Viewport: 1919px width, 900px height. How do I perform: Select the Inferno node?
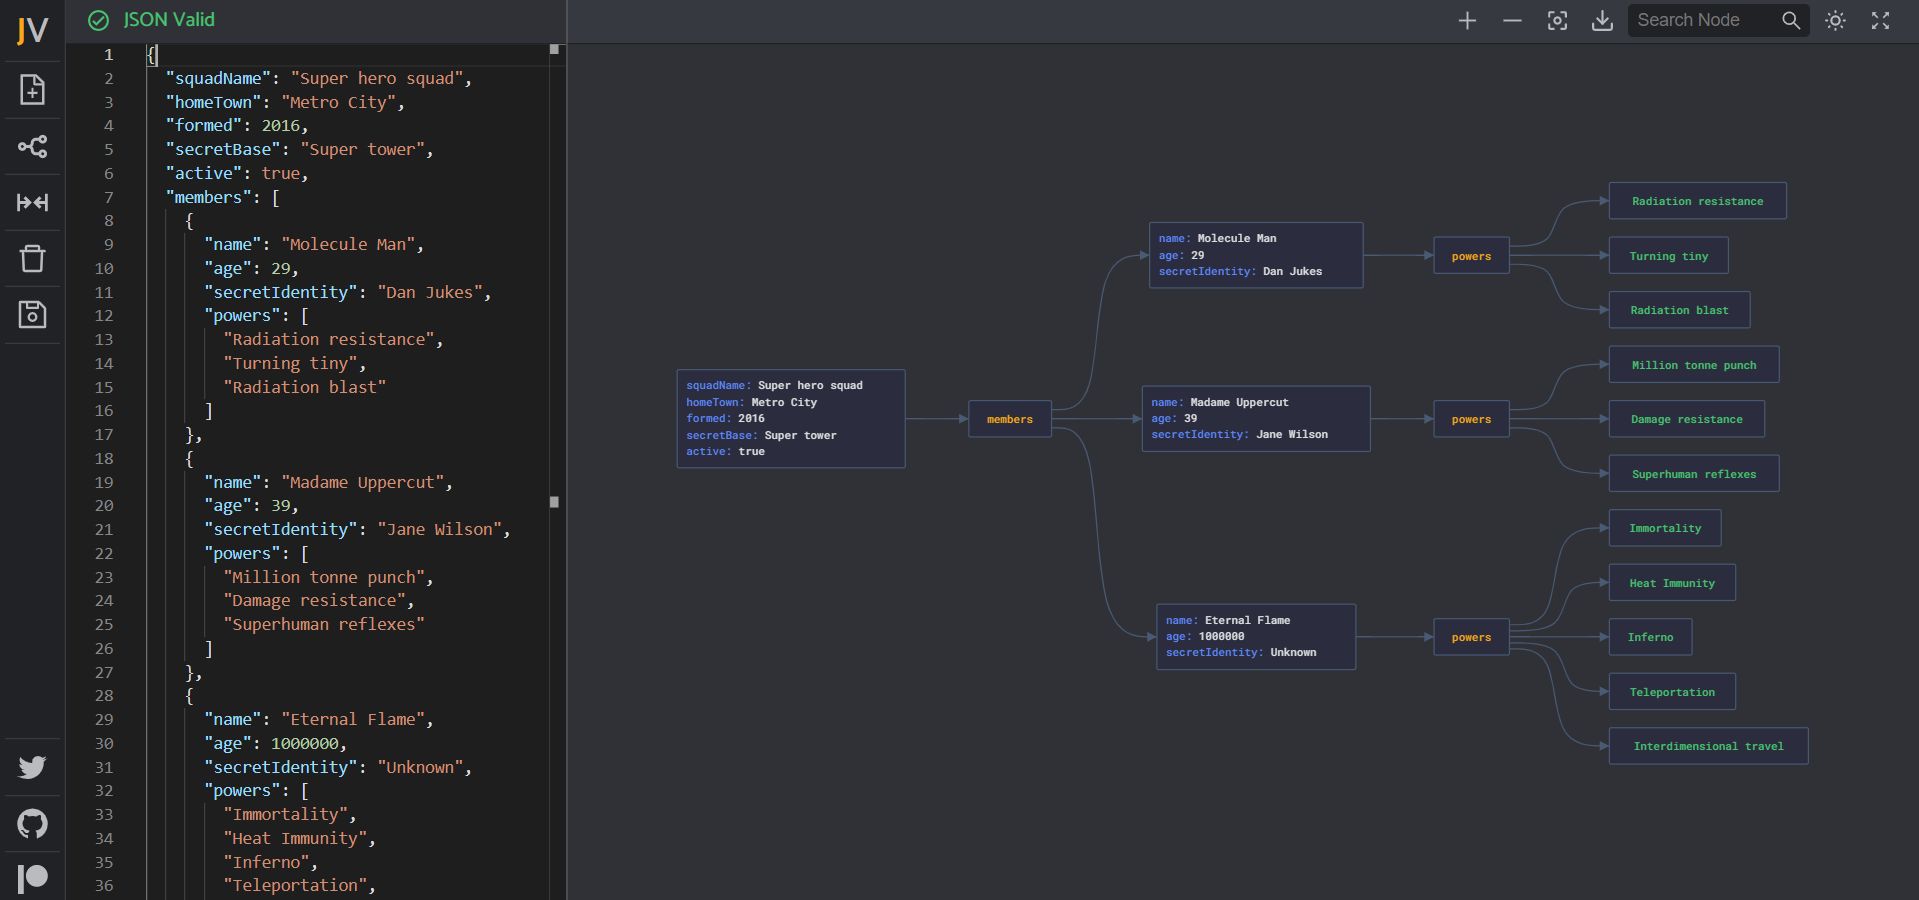[x=1650, y=637]
